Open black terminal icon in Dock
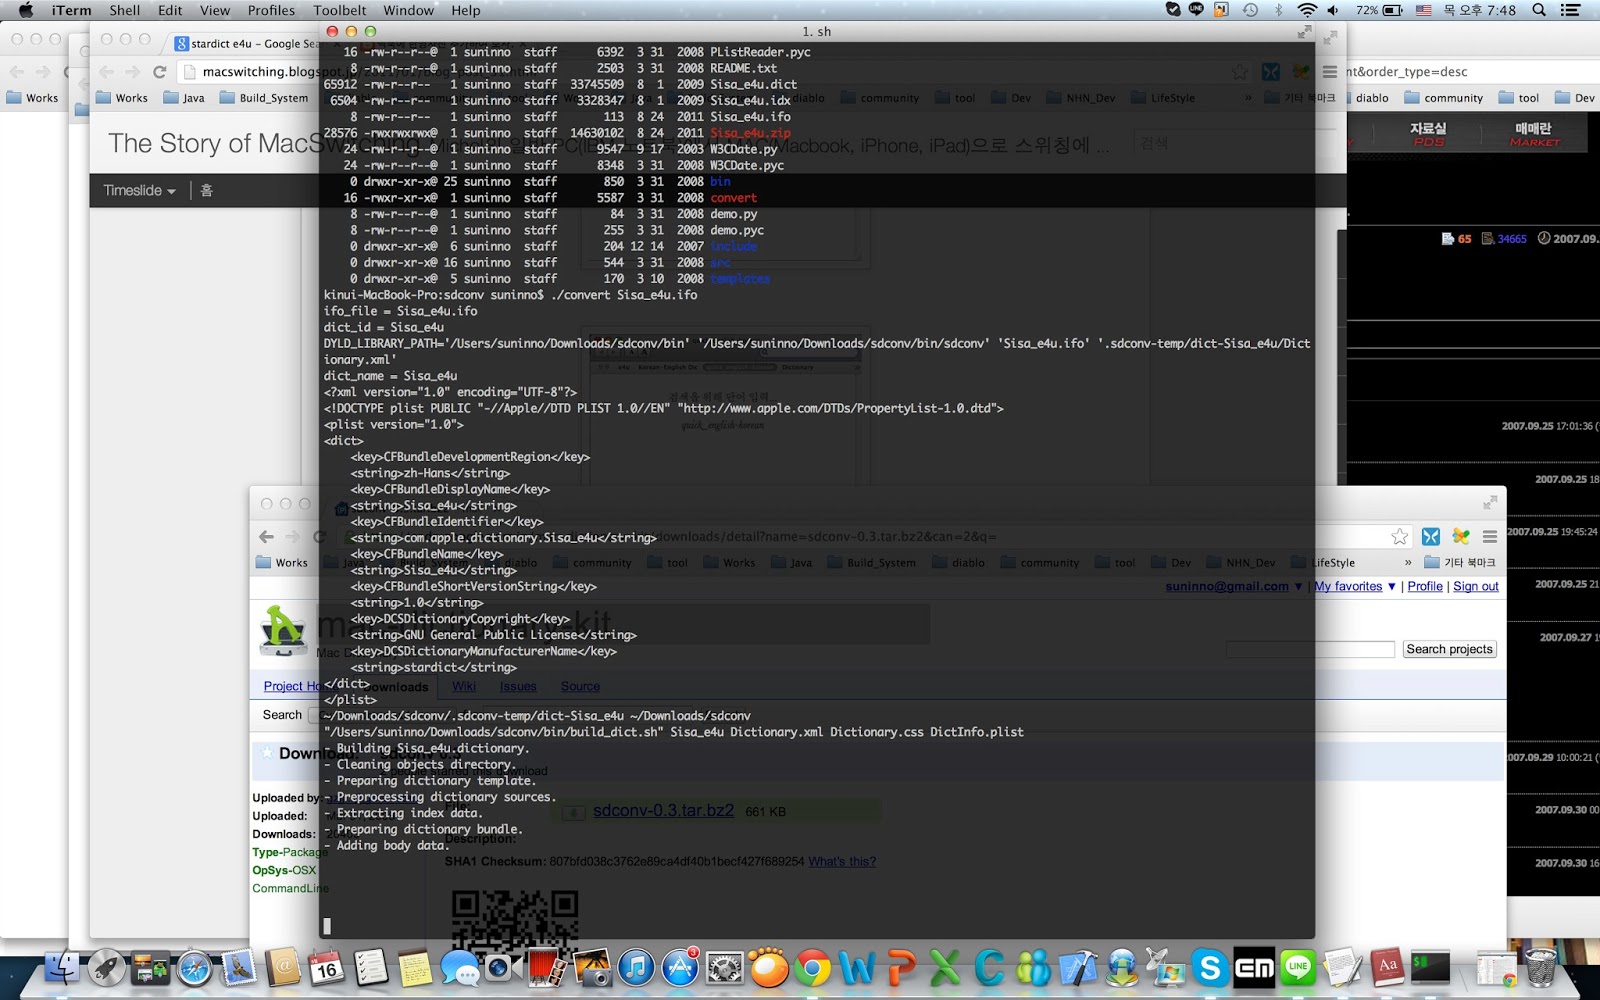 [1431, 967]
